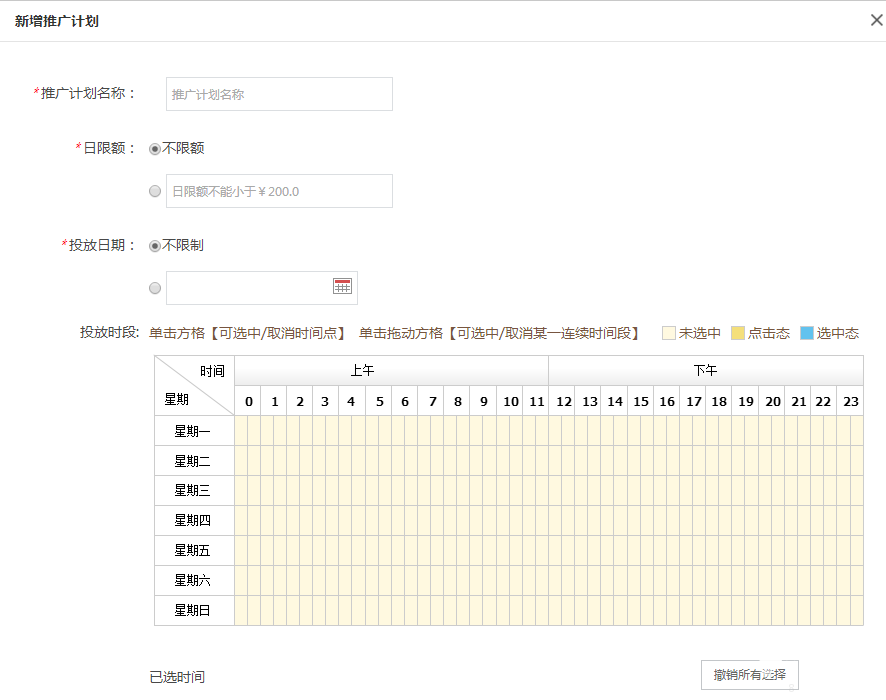This screenshot has height=700, width=886.
Task: Click the hour 12 column header
Action: [563, 400]
